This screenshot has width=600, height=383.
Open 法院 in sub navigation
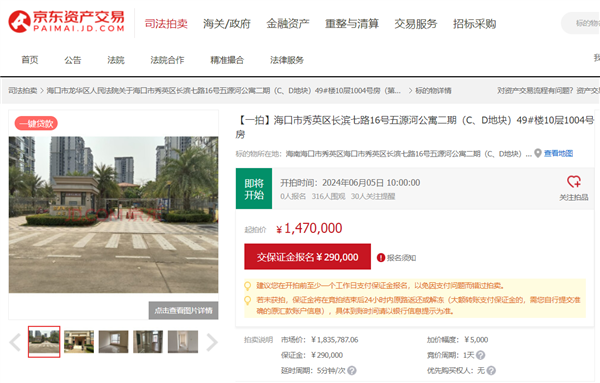[x=116, y=60]
